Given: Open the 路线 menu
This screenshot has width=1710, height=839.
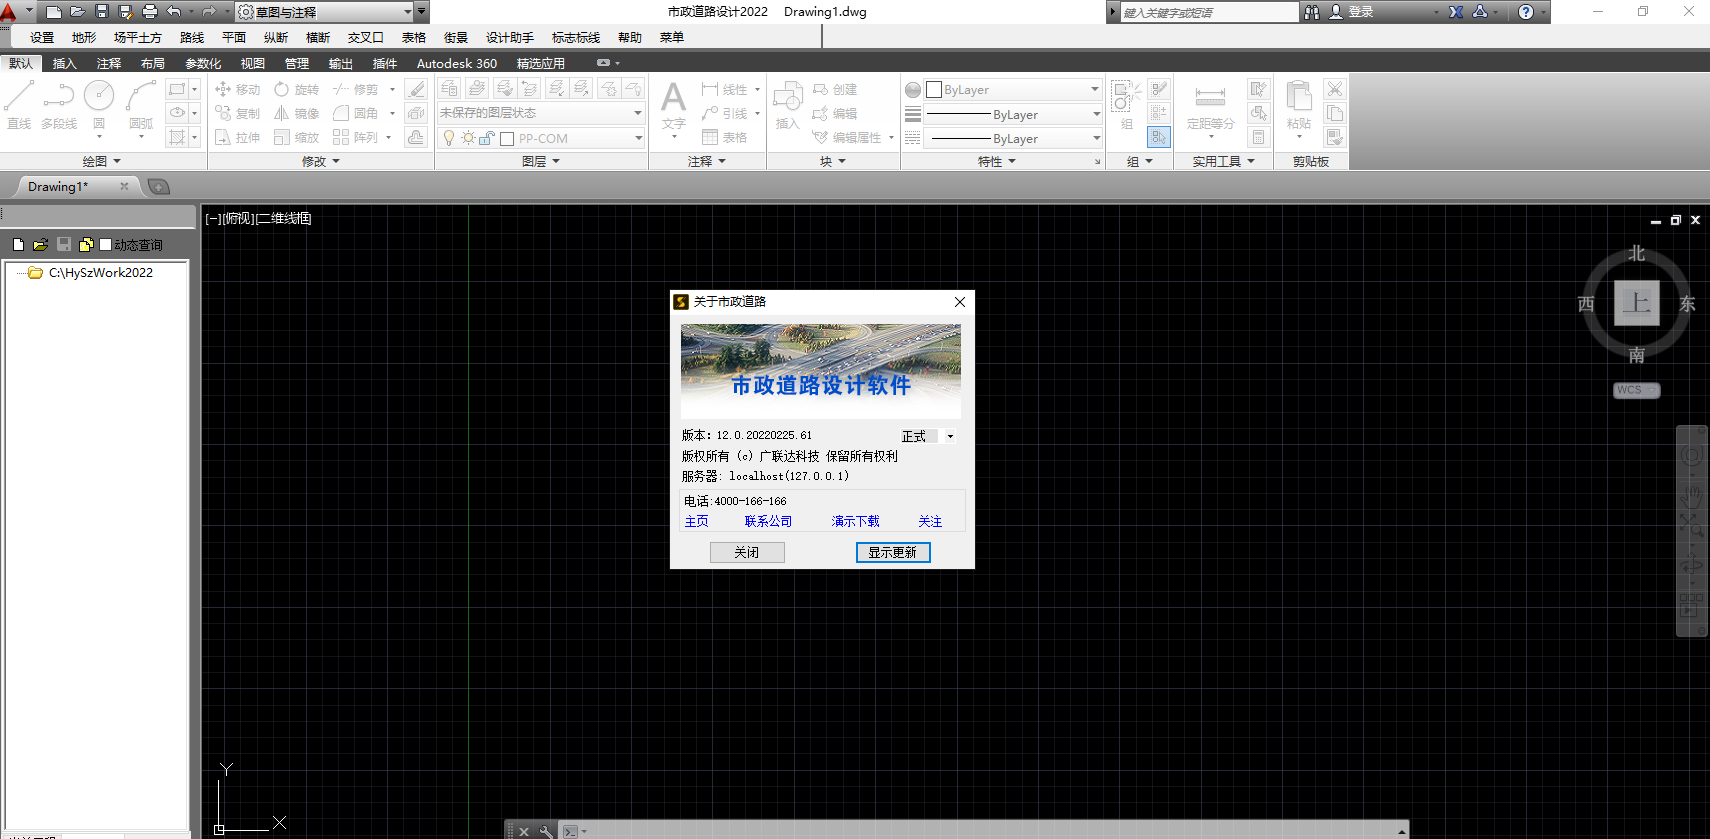Looking at the screenshot, I should 192,38.
